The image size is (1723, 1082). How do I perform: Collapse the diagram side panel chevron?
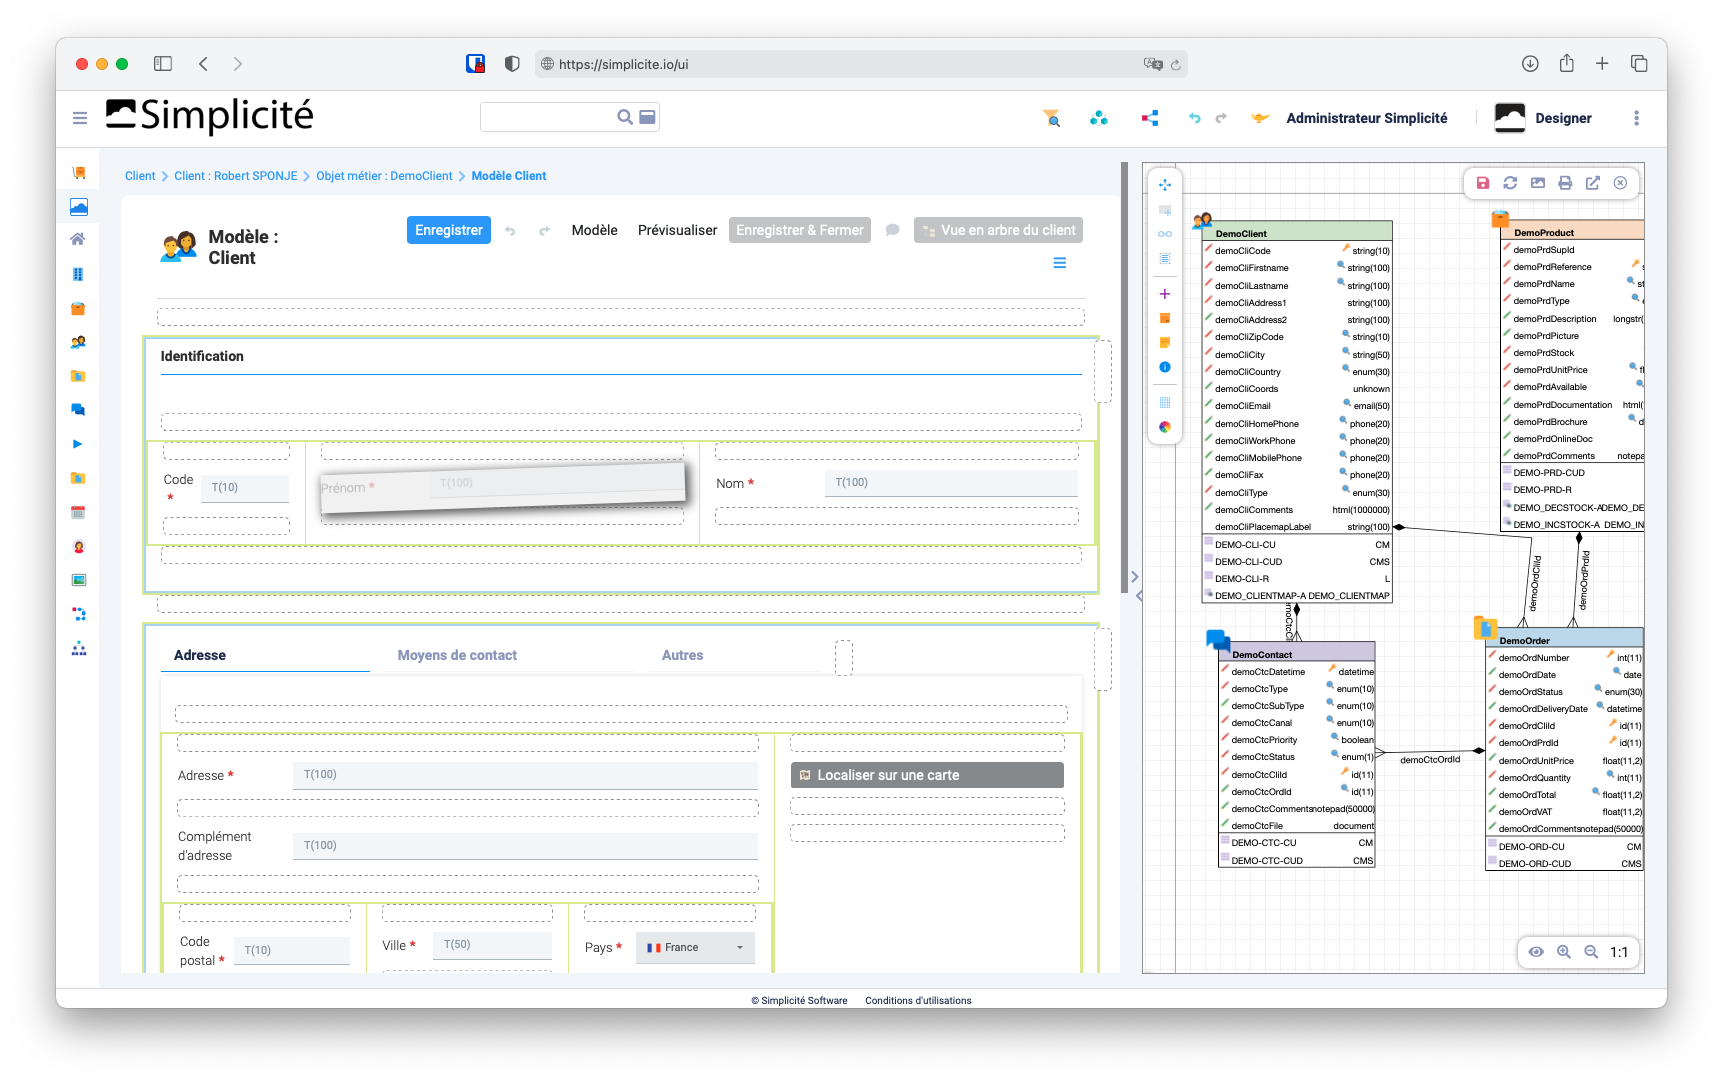pyautogui.click(x=1134, y=577)
